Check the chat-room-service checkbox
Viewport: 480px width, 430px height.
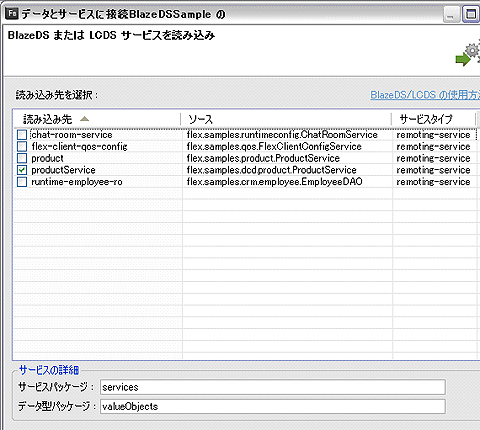22,135
